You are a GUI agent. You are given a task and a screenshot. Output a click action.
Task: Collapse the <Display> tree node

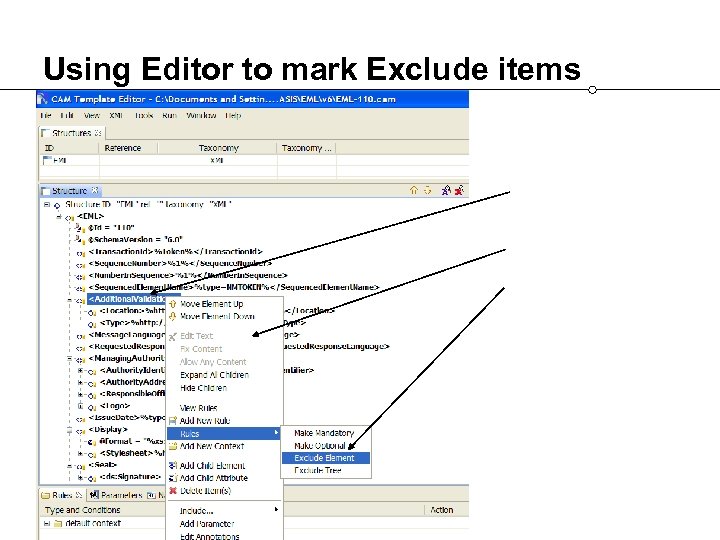point(70,430)
